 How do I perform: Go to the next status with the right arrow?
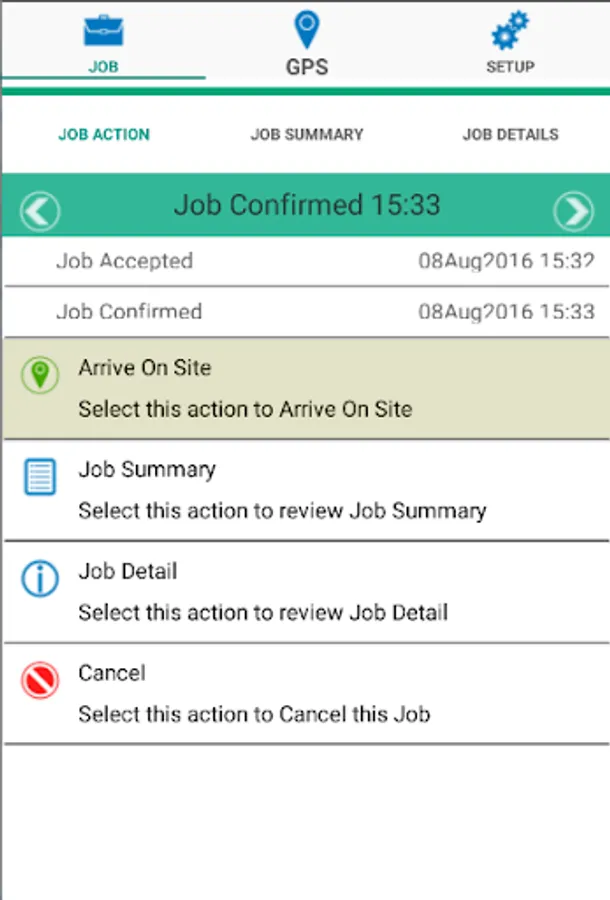tap(574, 211)
